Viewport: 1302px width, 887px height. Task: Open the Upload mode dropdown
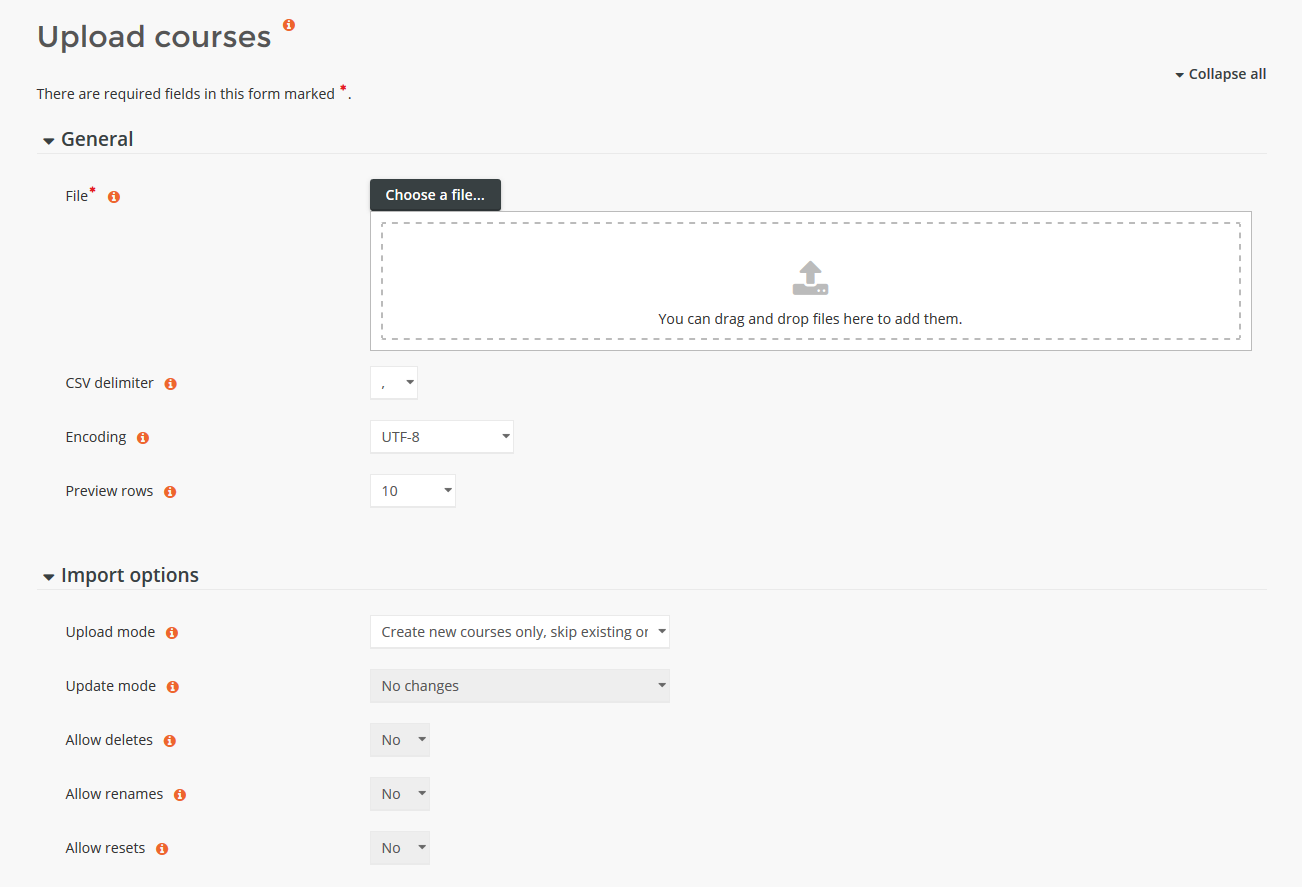519,632
